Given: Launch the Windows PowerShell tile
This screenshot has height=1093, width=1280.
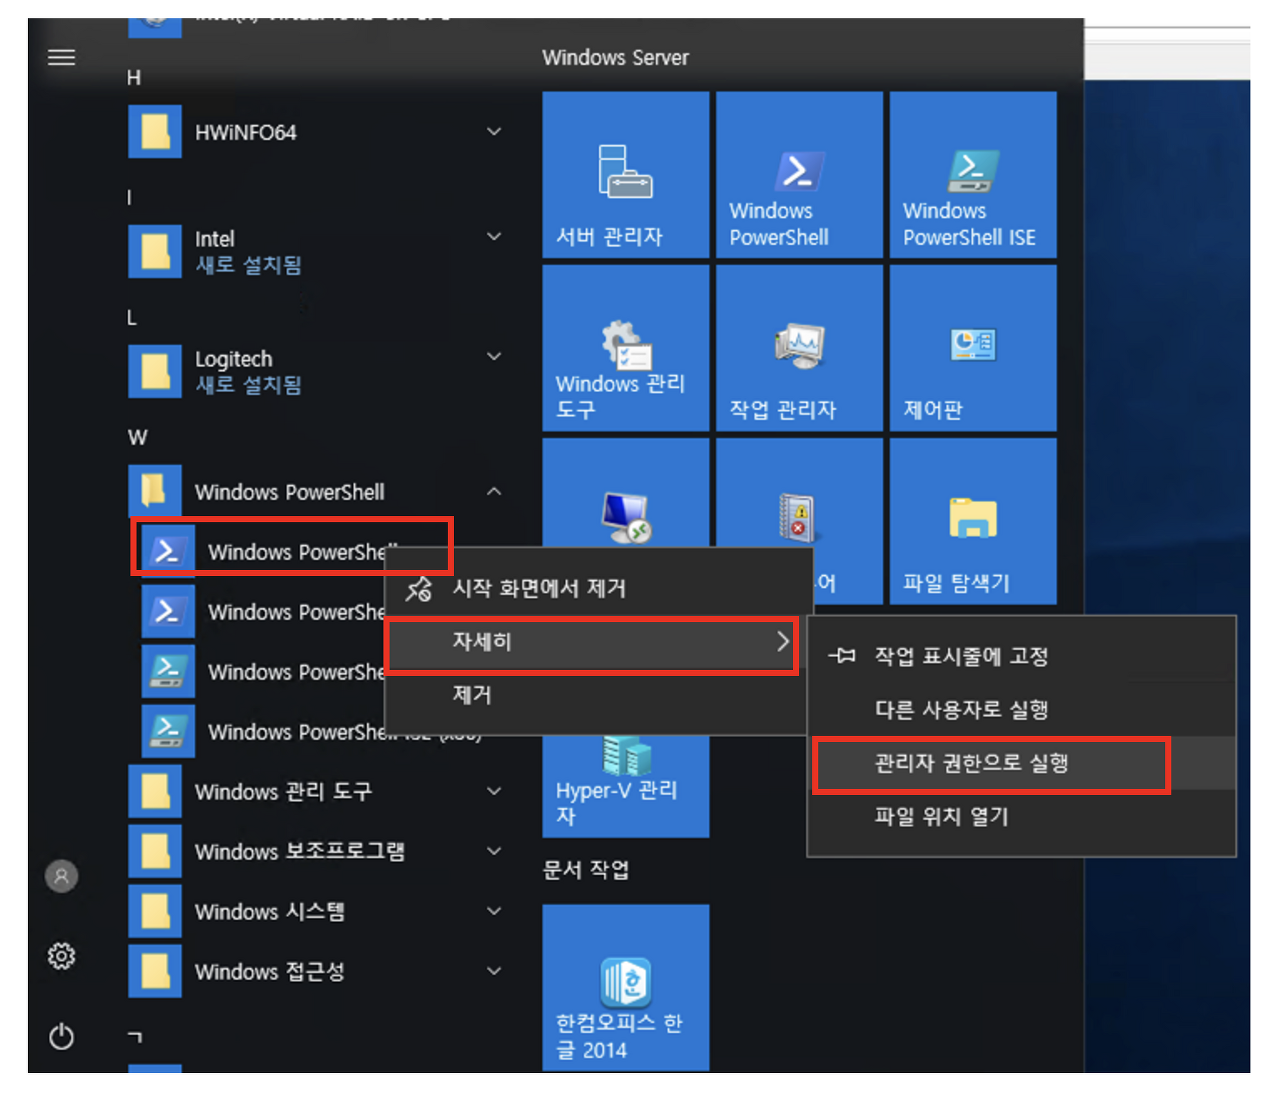Looking at the screenshot, I should [x=799, y=175].
